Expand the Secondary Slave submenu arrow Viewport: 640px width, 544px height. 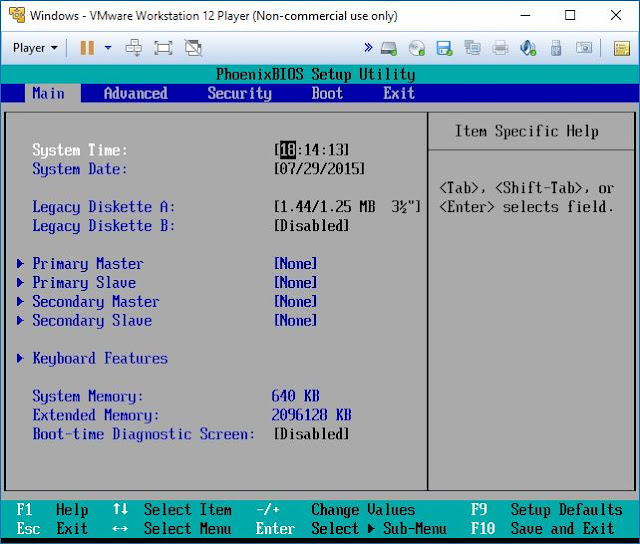pyautogui.click(x=20, y=320)
